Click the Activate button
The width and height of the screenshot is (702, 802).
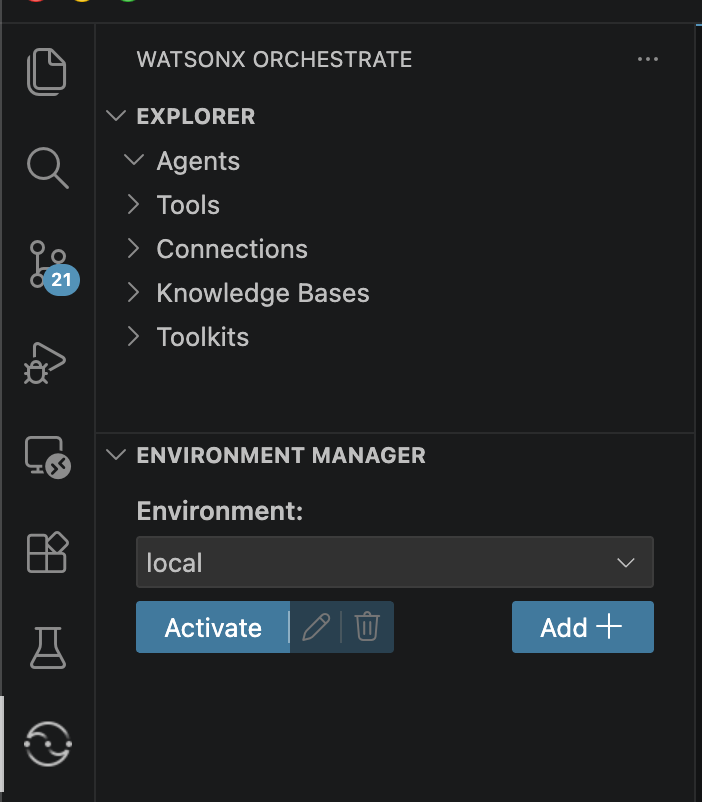point(213,627)
